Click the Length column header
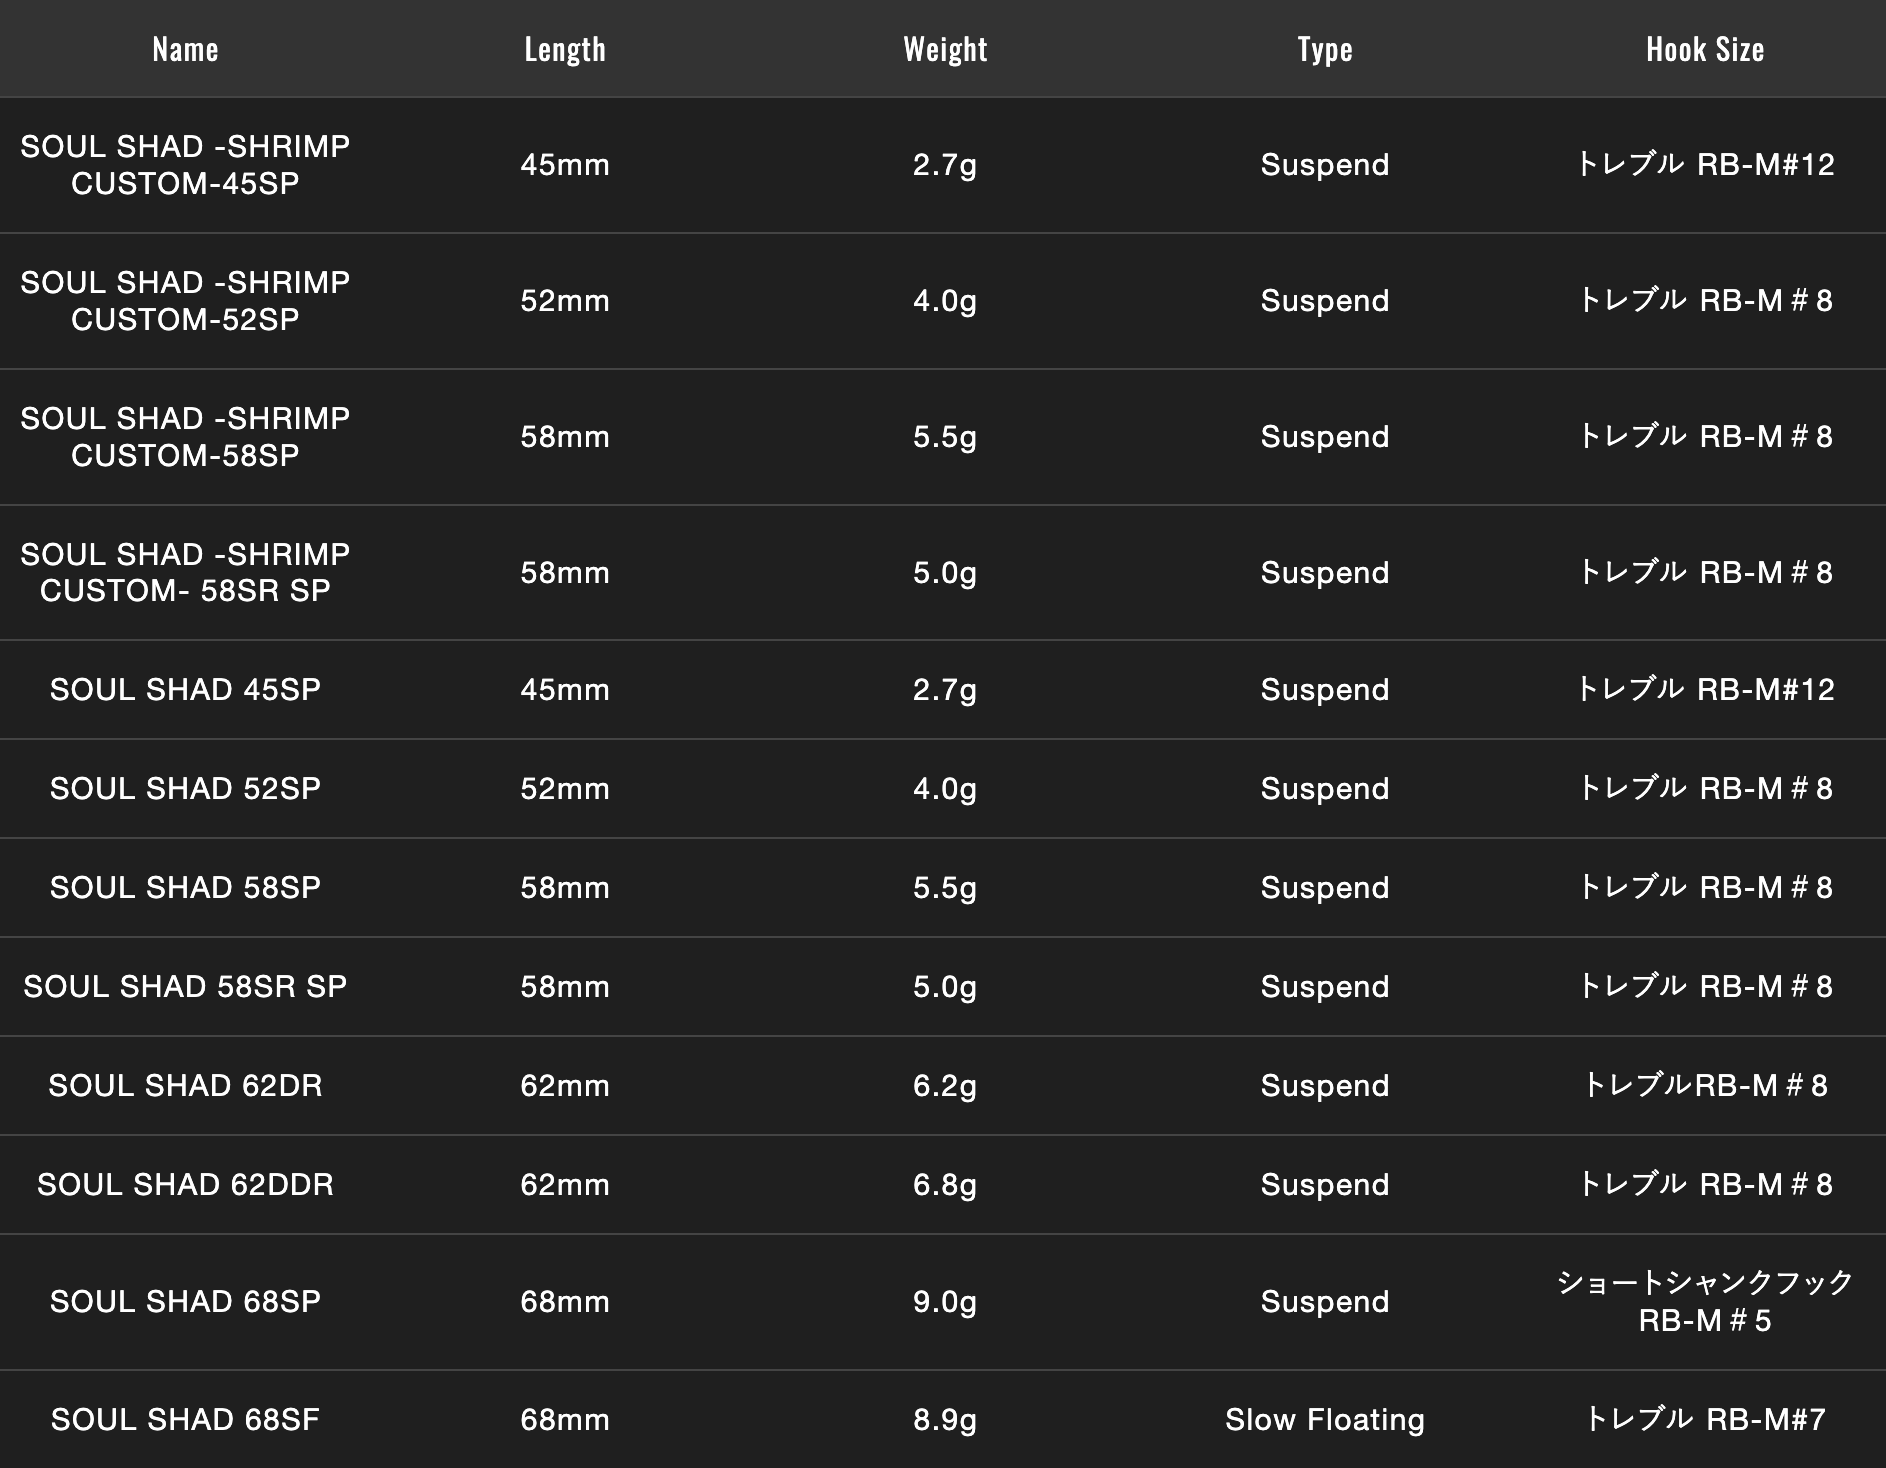 [x=565, y=49]
